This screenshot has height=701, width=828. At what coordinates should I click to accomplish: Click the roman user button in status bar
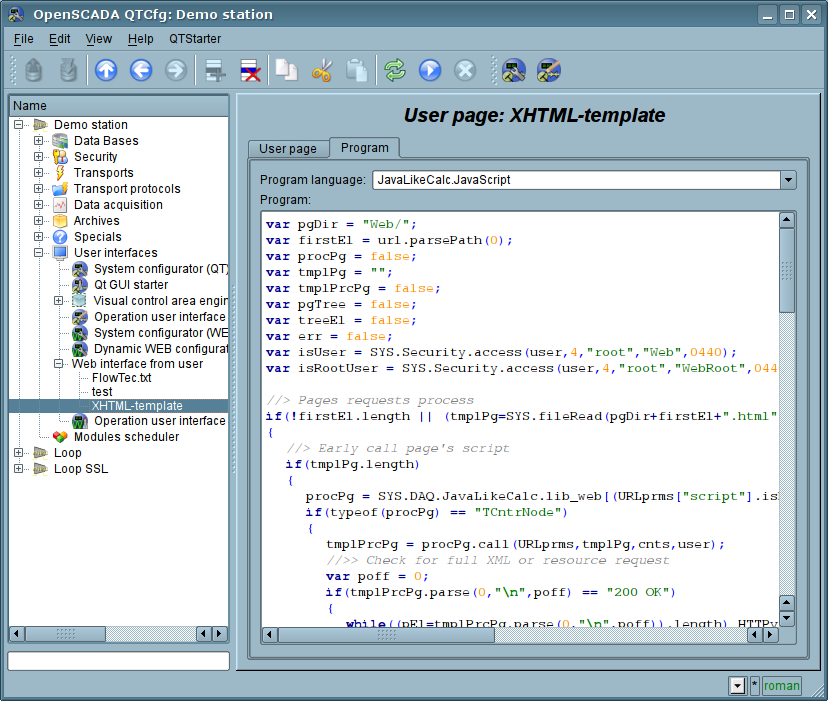(782, 686)
